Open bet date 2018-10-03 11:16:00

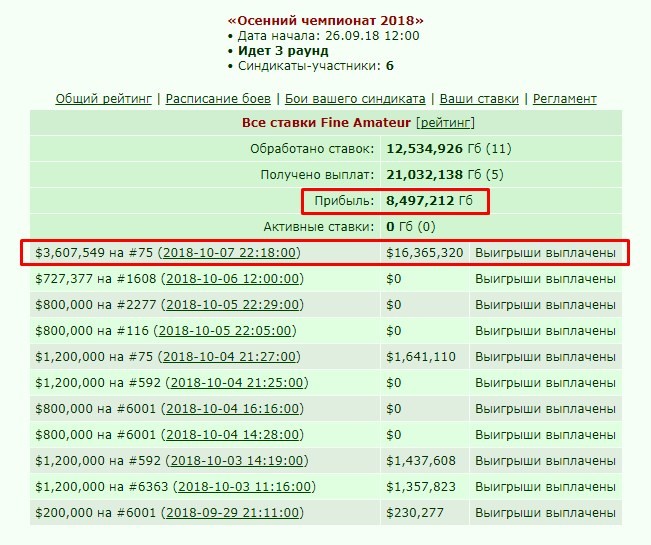pos(245,486)
